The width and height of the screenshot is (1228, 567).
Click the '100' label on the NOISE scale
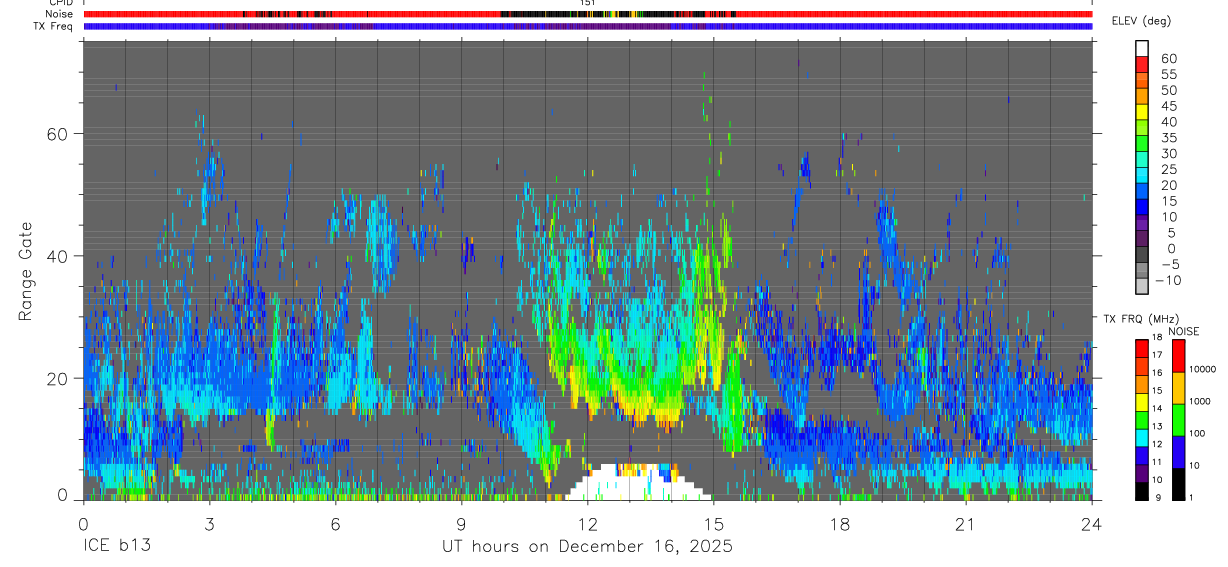point(1197,433)
